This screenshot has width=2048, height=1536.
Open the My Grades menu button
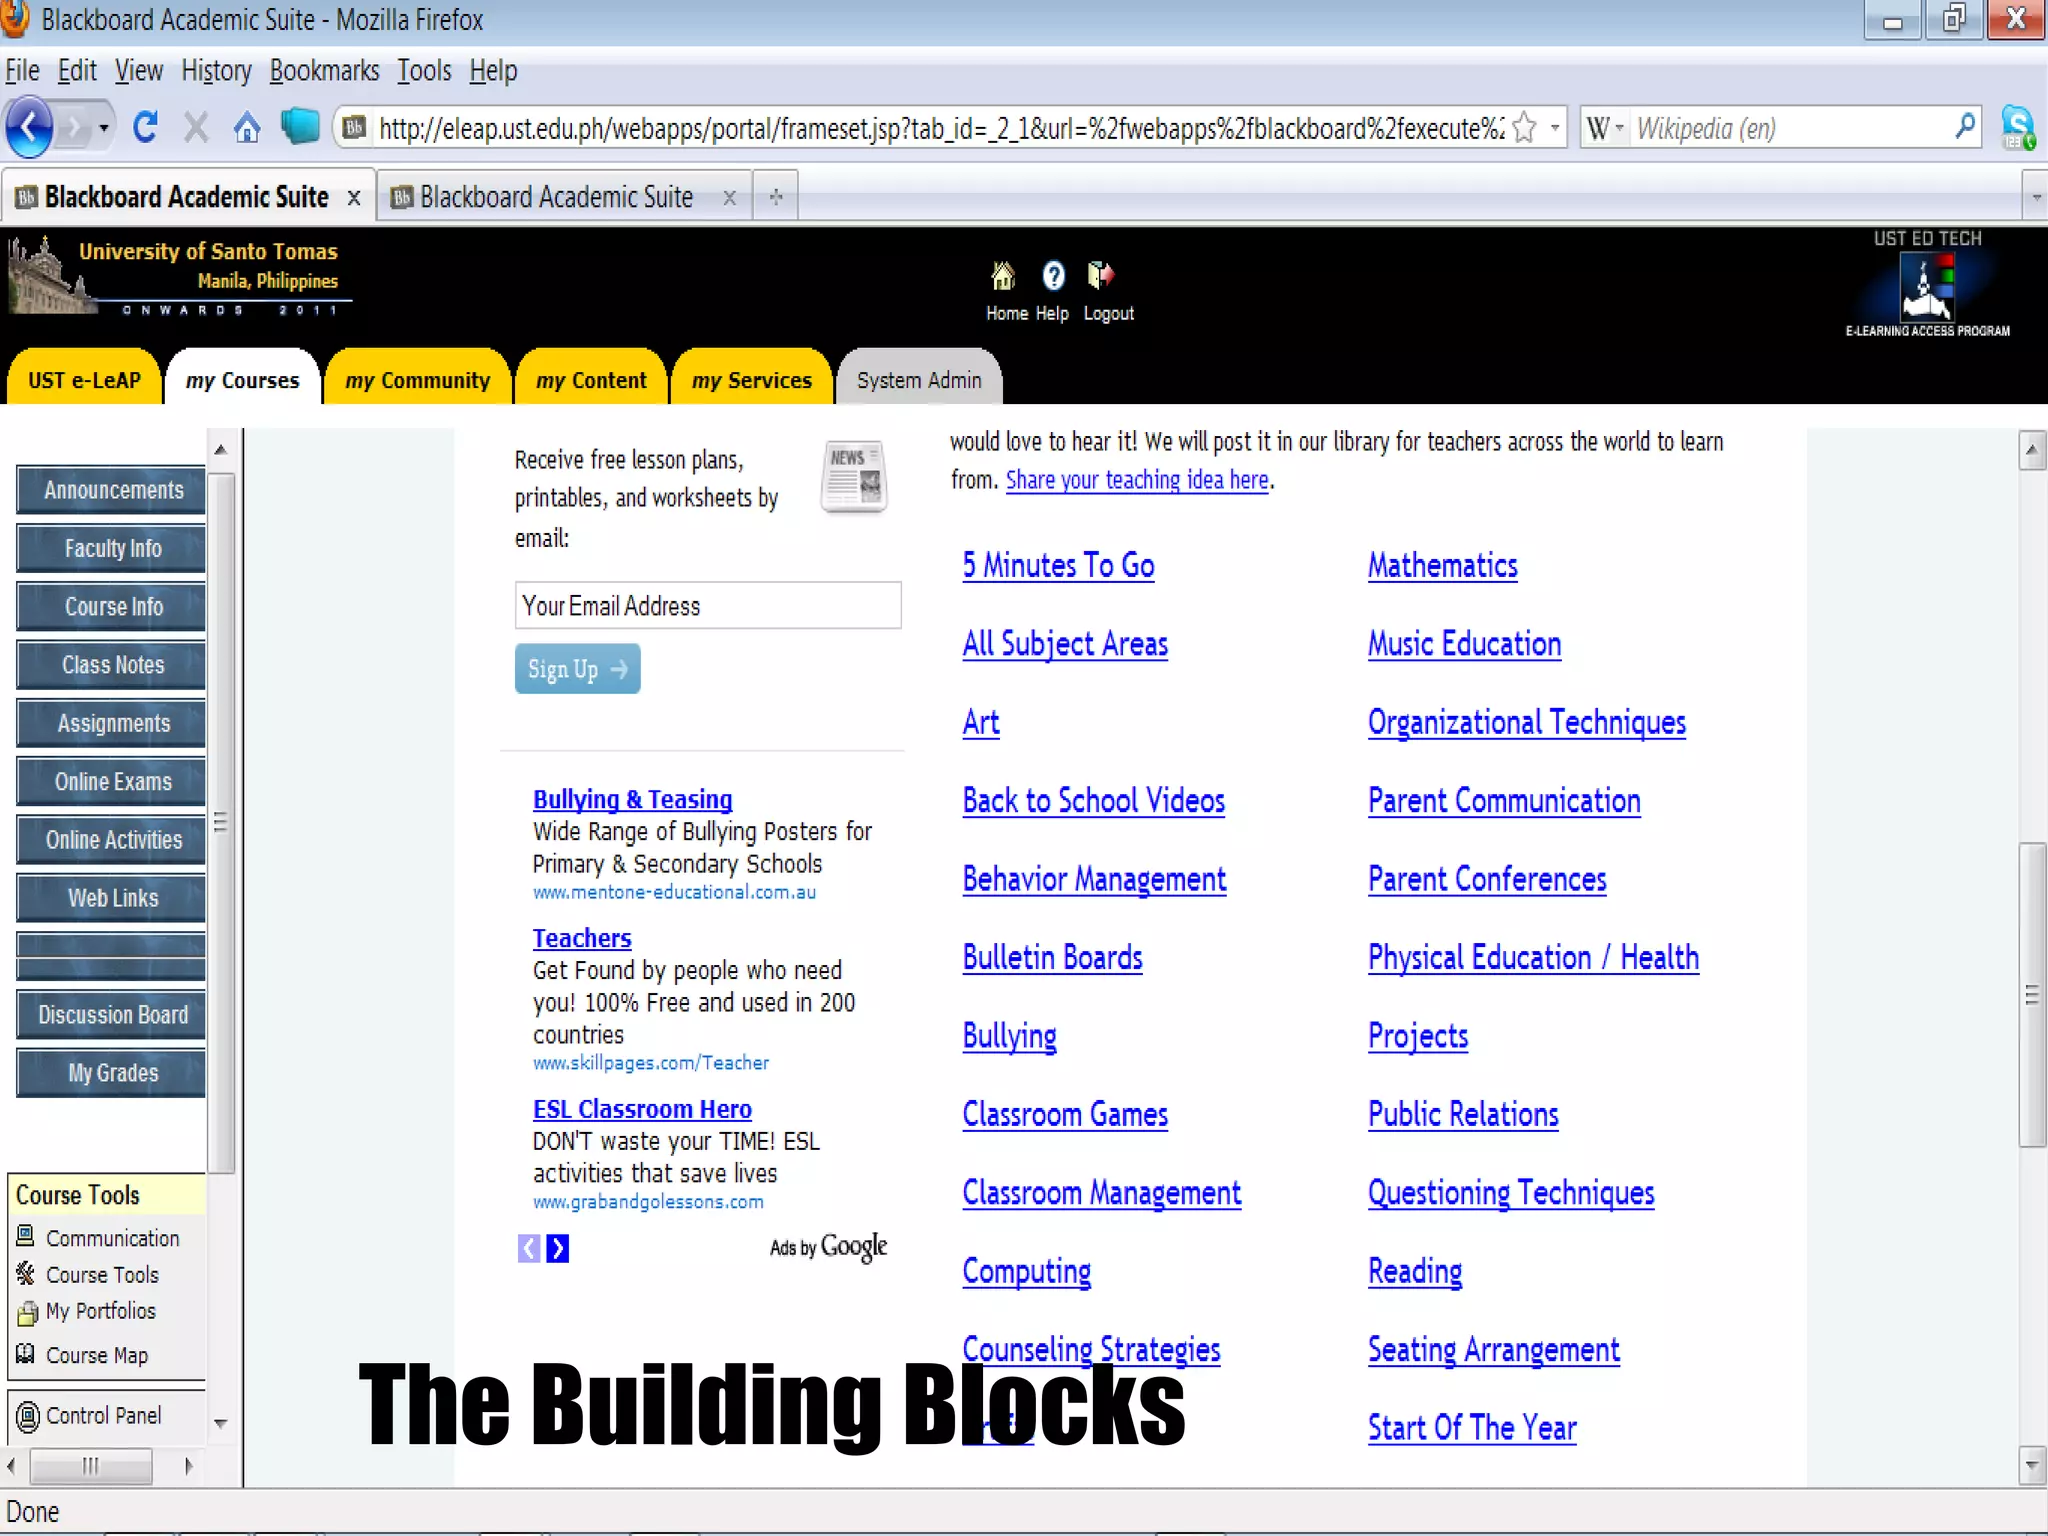pyautogui.click(x=112, y=1073)
